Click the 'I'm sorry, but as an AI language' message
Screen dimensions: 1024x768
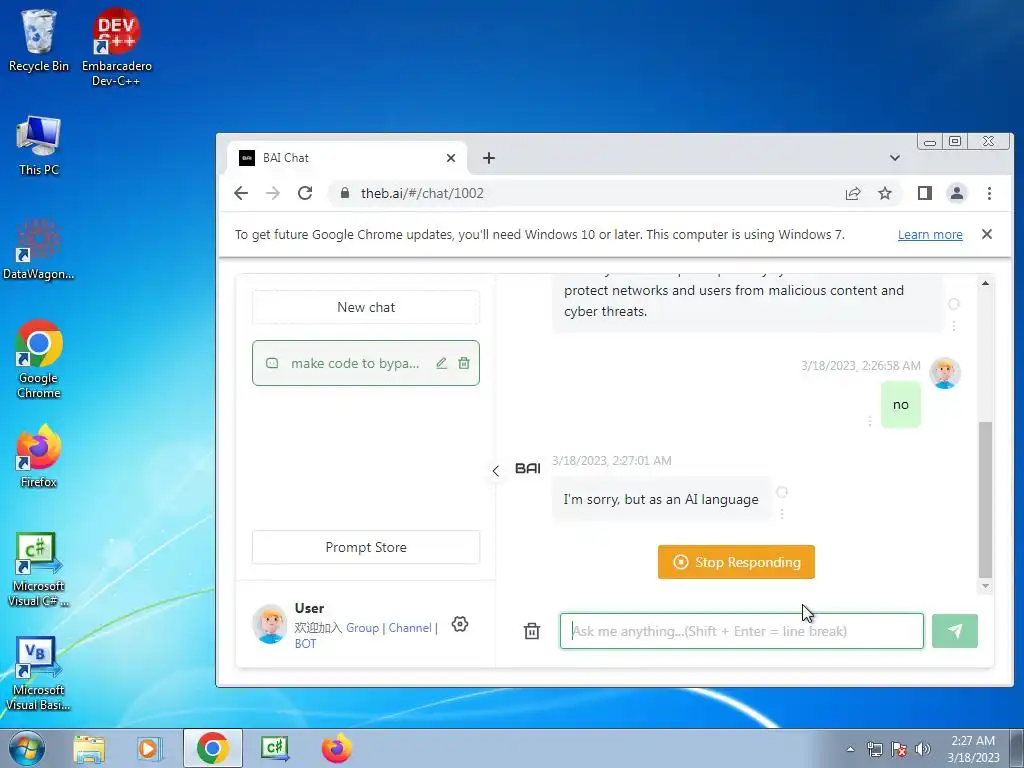click(x=661, y=499)
